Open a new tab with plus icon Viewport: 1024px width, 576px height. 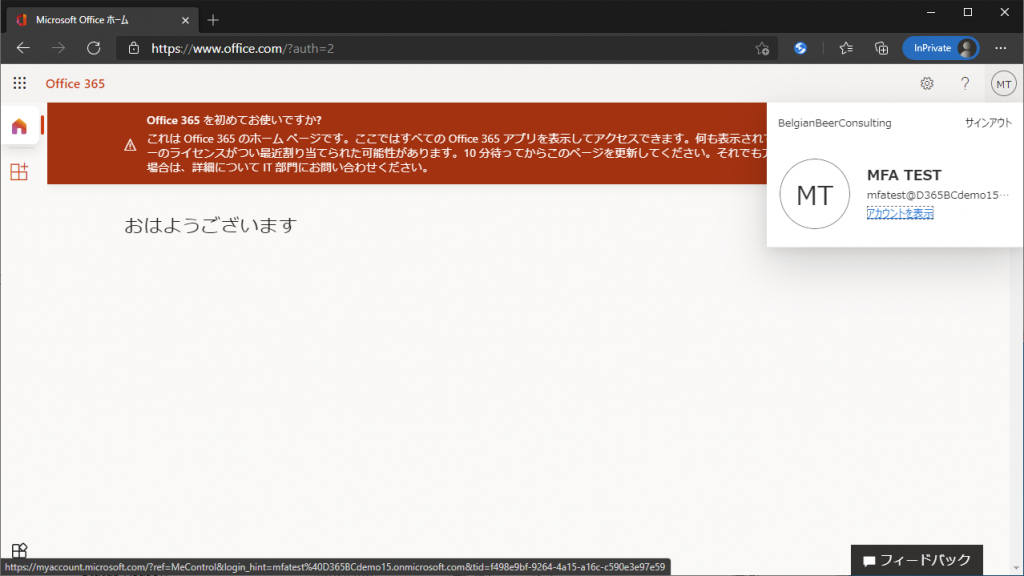pos(213,20)
